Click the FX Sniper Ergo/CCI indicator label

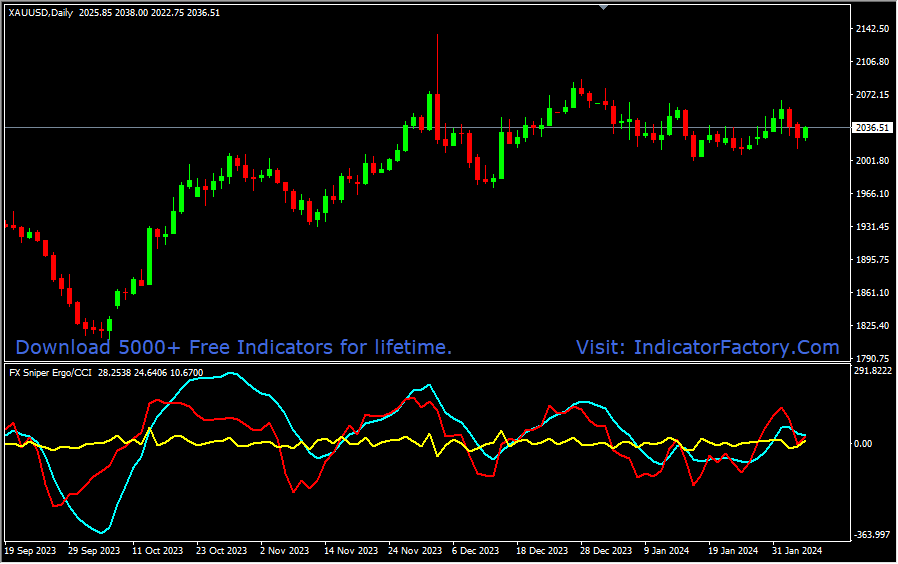click(50, 373)
